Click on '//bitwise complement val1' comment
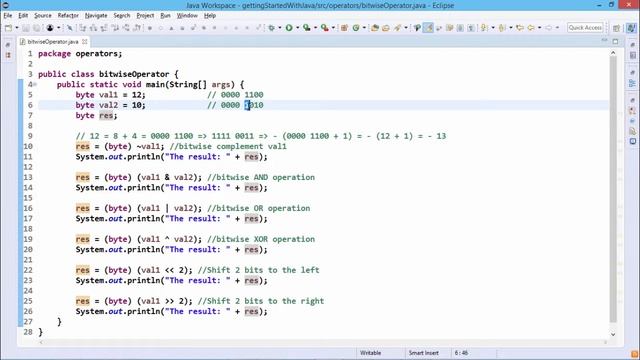Screen dimensions: 640x360 click(x=228, y=146)
